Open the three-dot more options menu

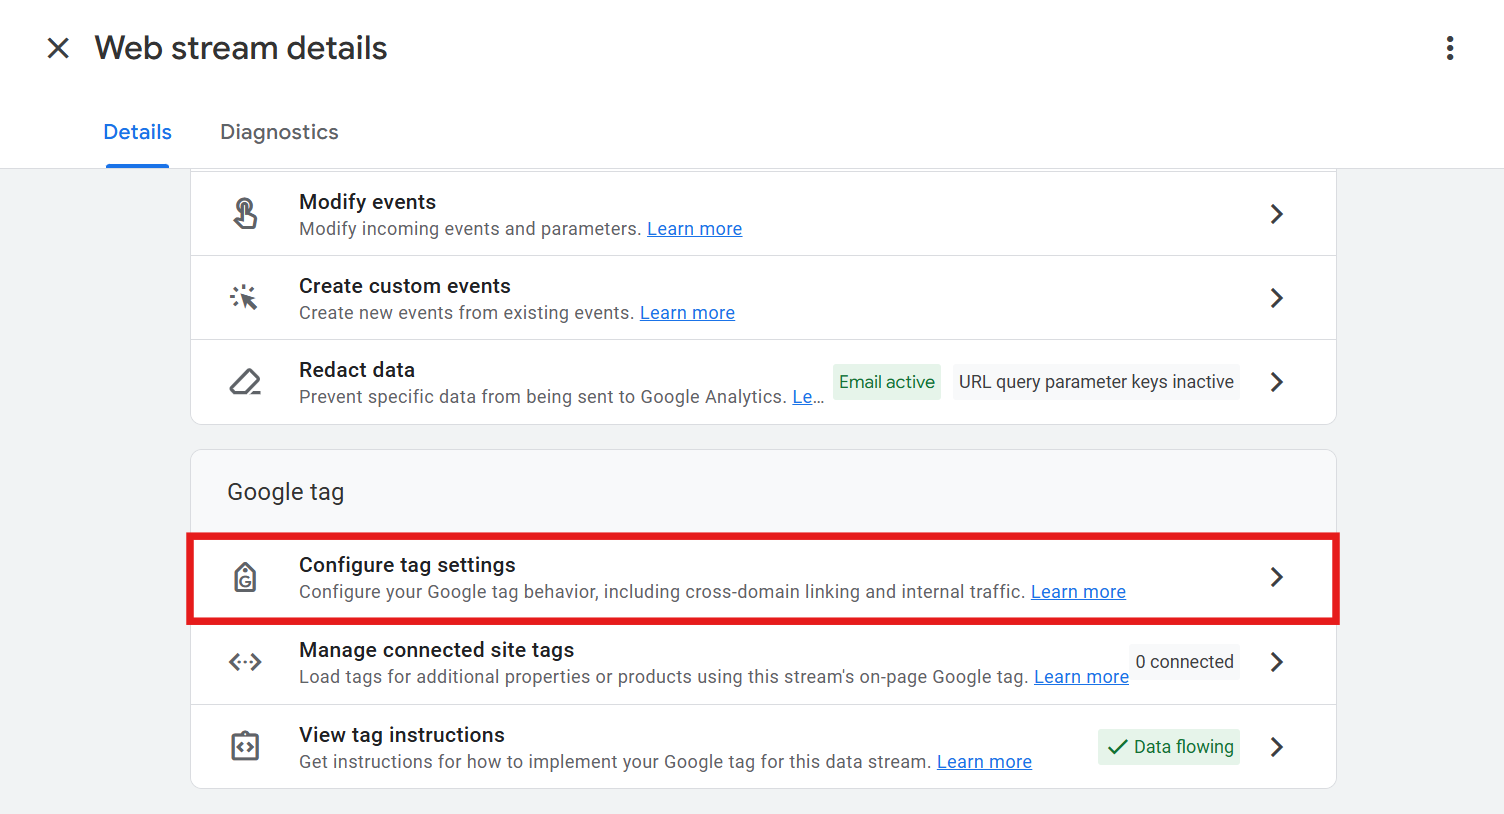(1450, 48)
